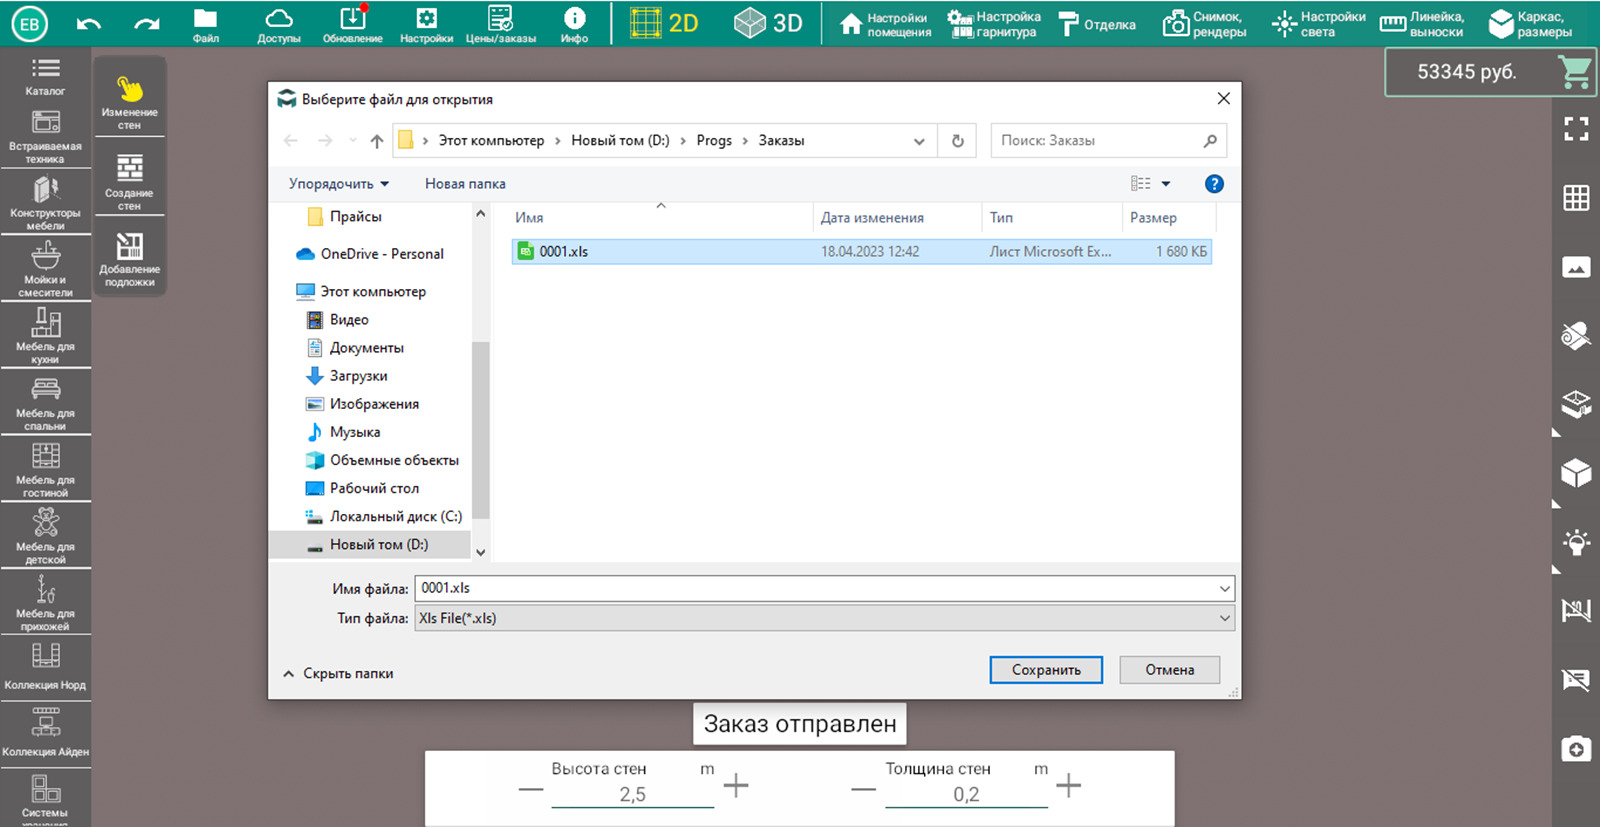Open the Упорядочить dropdown menu
This screenshot has width=1600, height=827.
point(339,184)
